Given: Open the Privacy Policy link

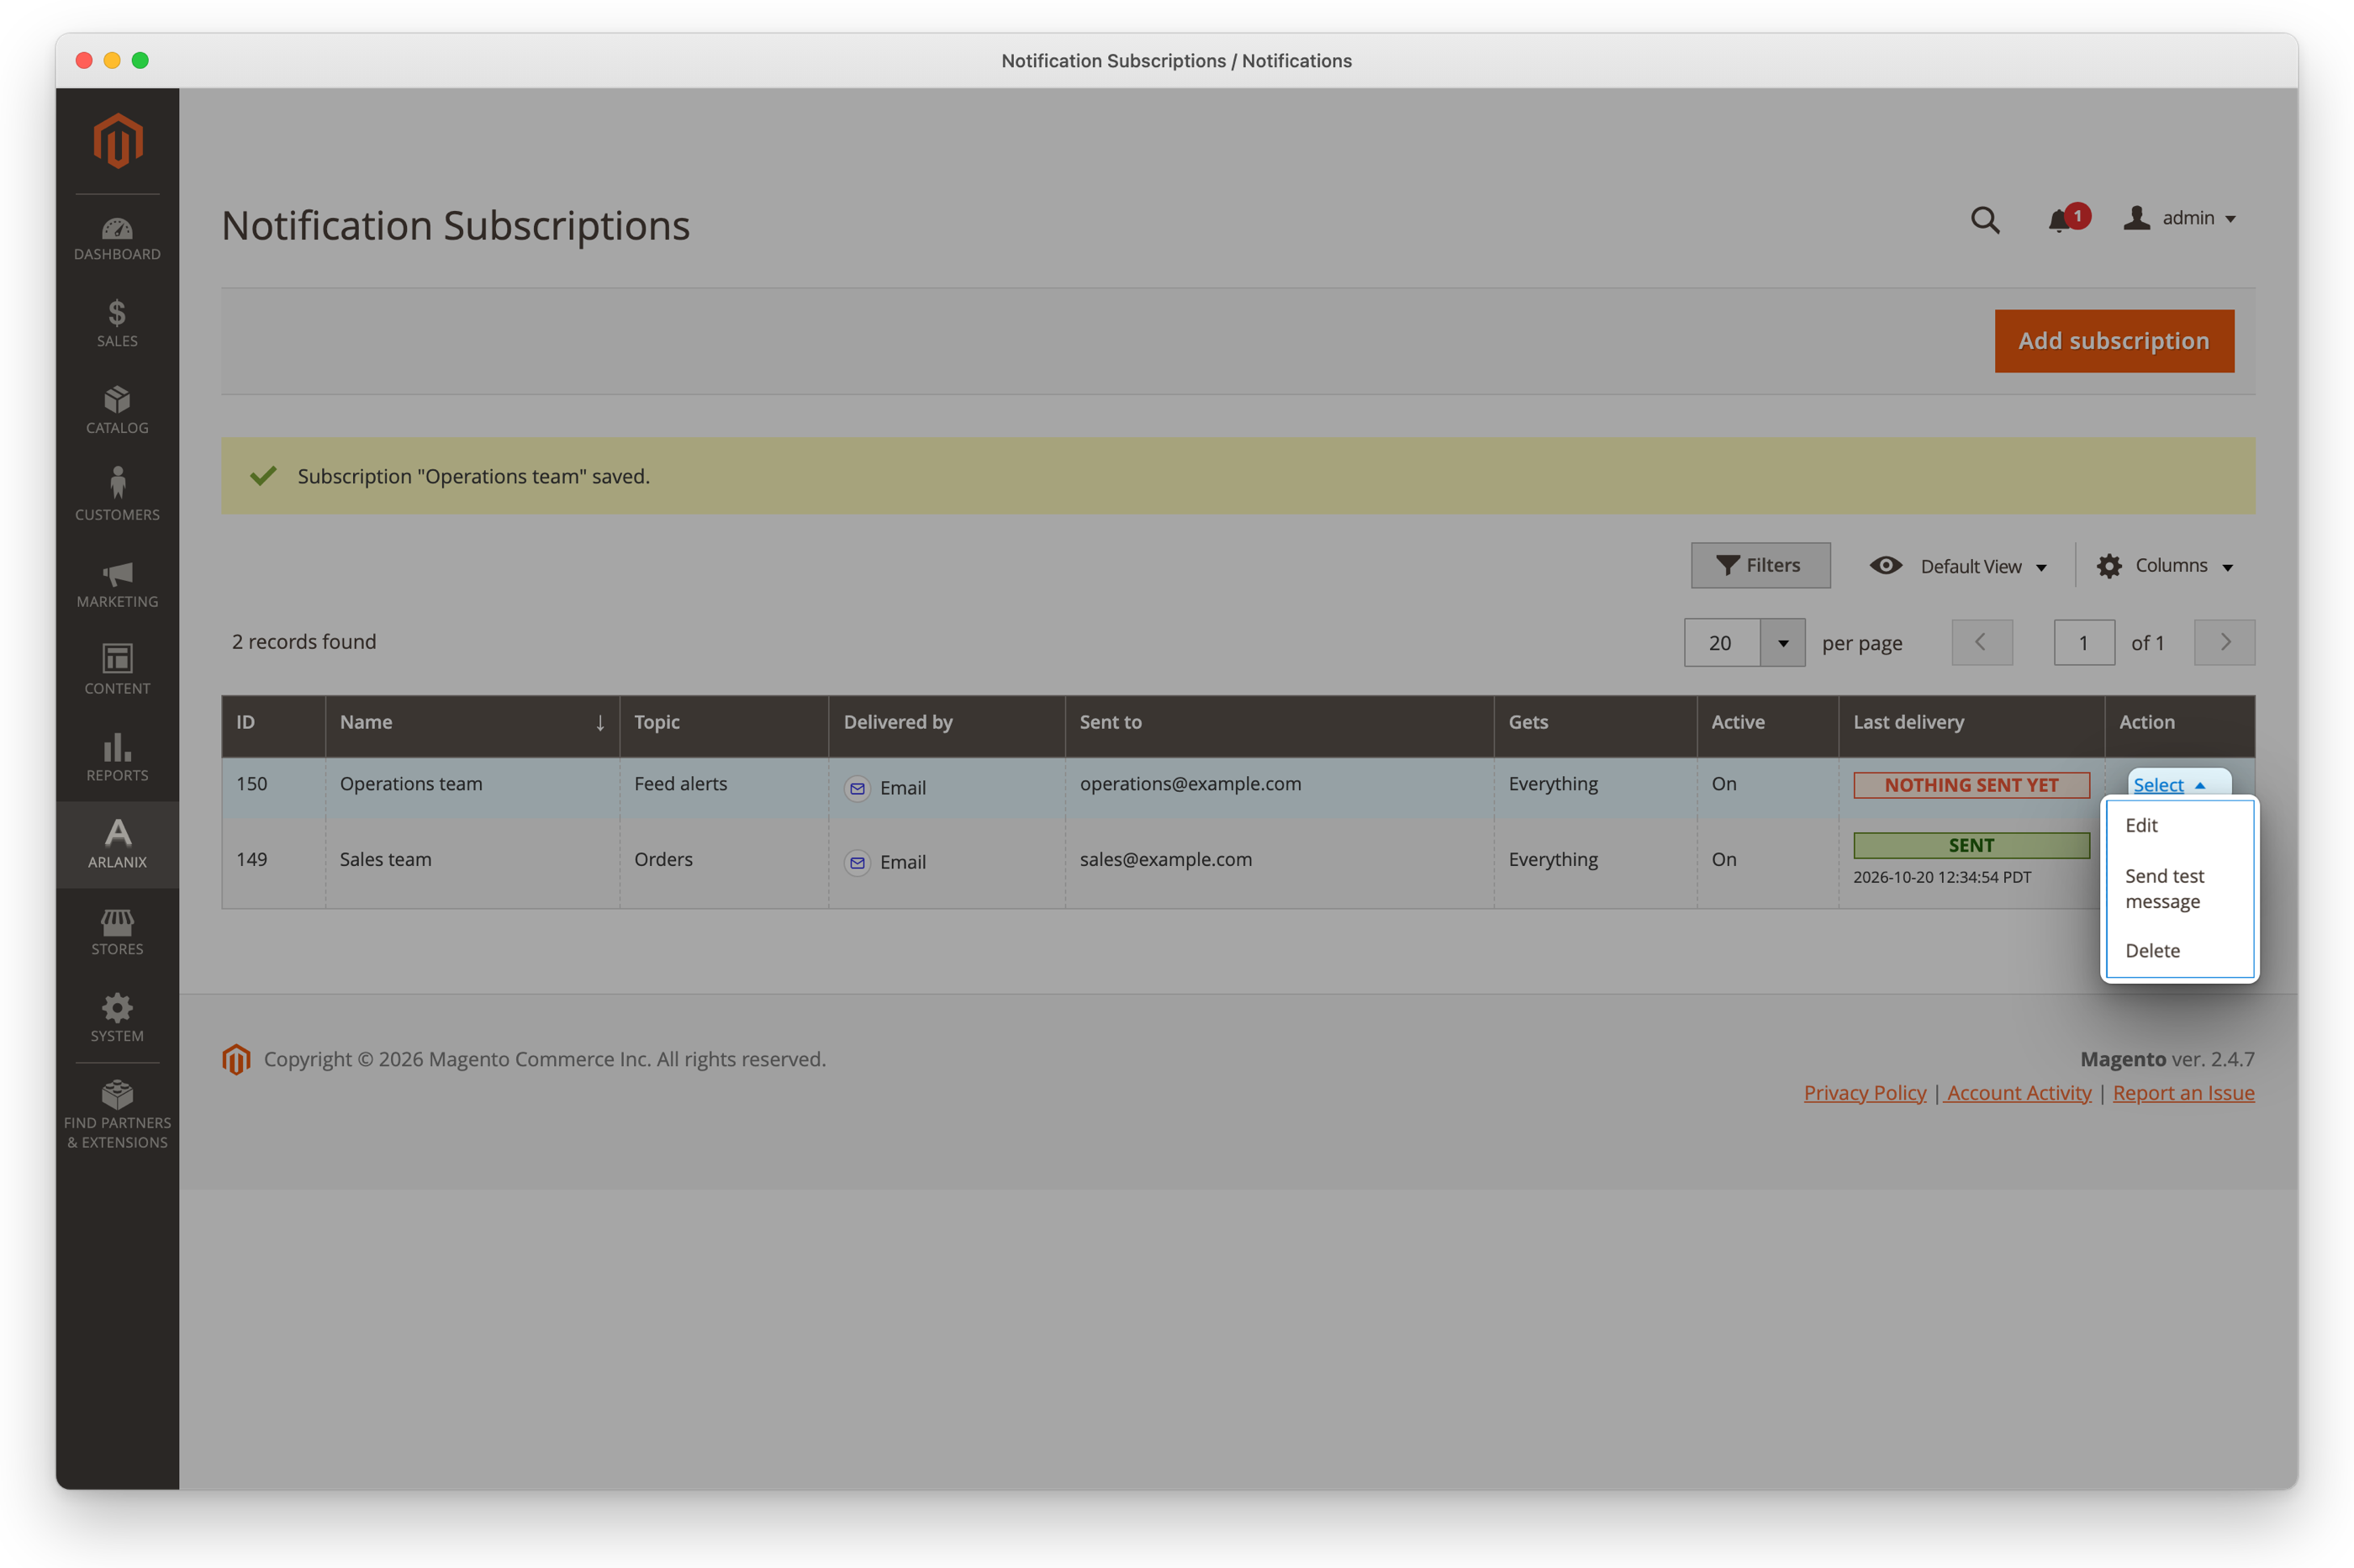Looking at the screenshot, I should point(1864,1093).
